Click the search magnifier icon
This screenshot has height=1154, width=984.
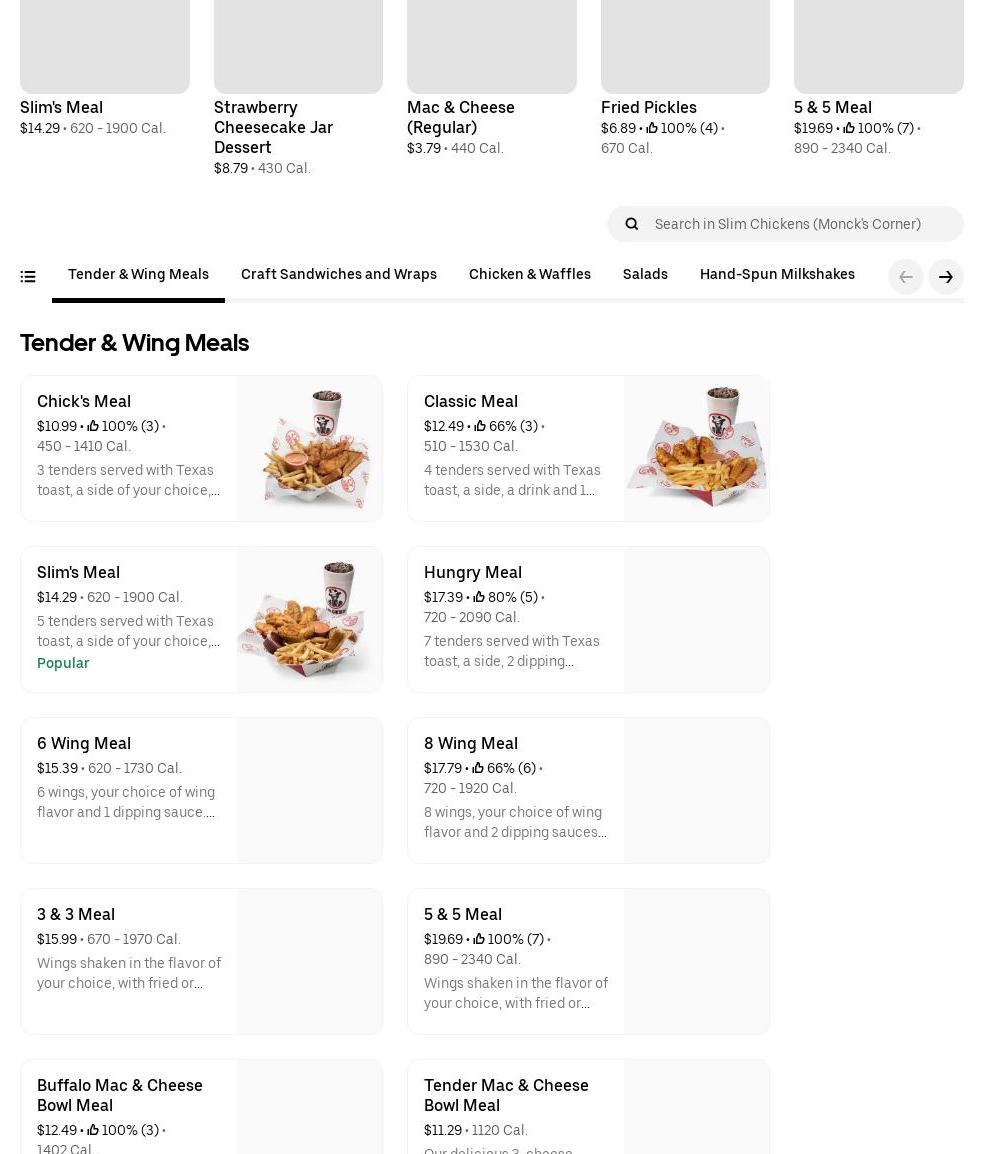631,224
